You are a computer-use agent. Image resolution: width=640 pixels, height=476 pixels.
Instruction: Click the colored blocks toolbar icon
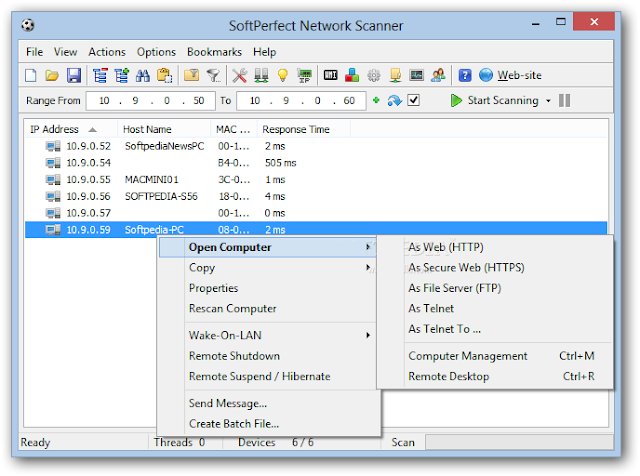click(352, 76)
